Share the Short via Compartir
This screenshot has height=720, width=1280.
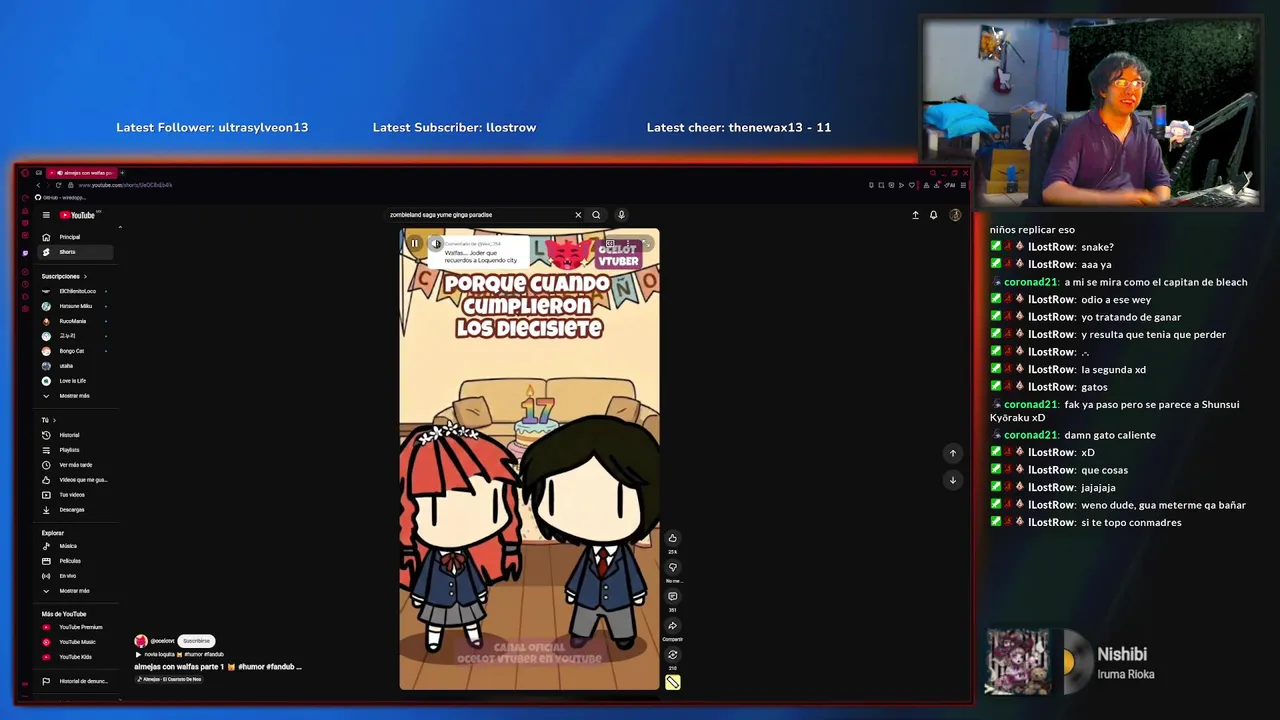(672, 626)
